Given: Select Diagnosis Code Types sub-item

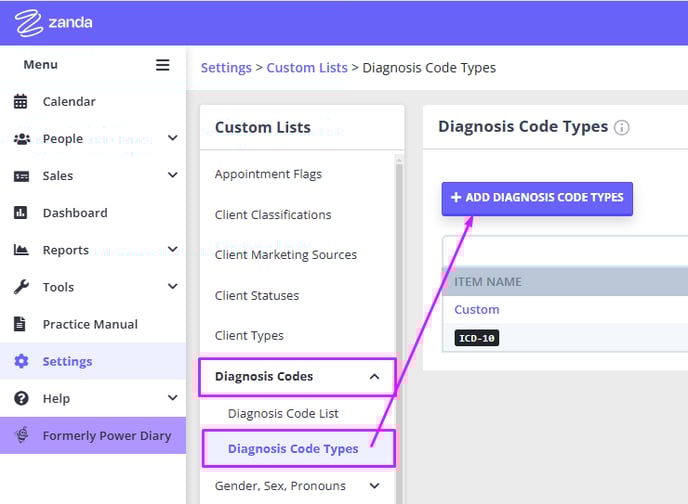Looking at the screenshot, I should click(298, 449).
